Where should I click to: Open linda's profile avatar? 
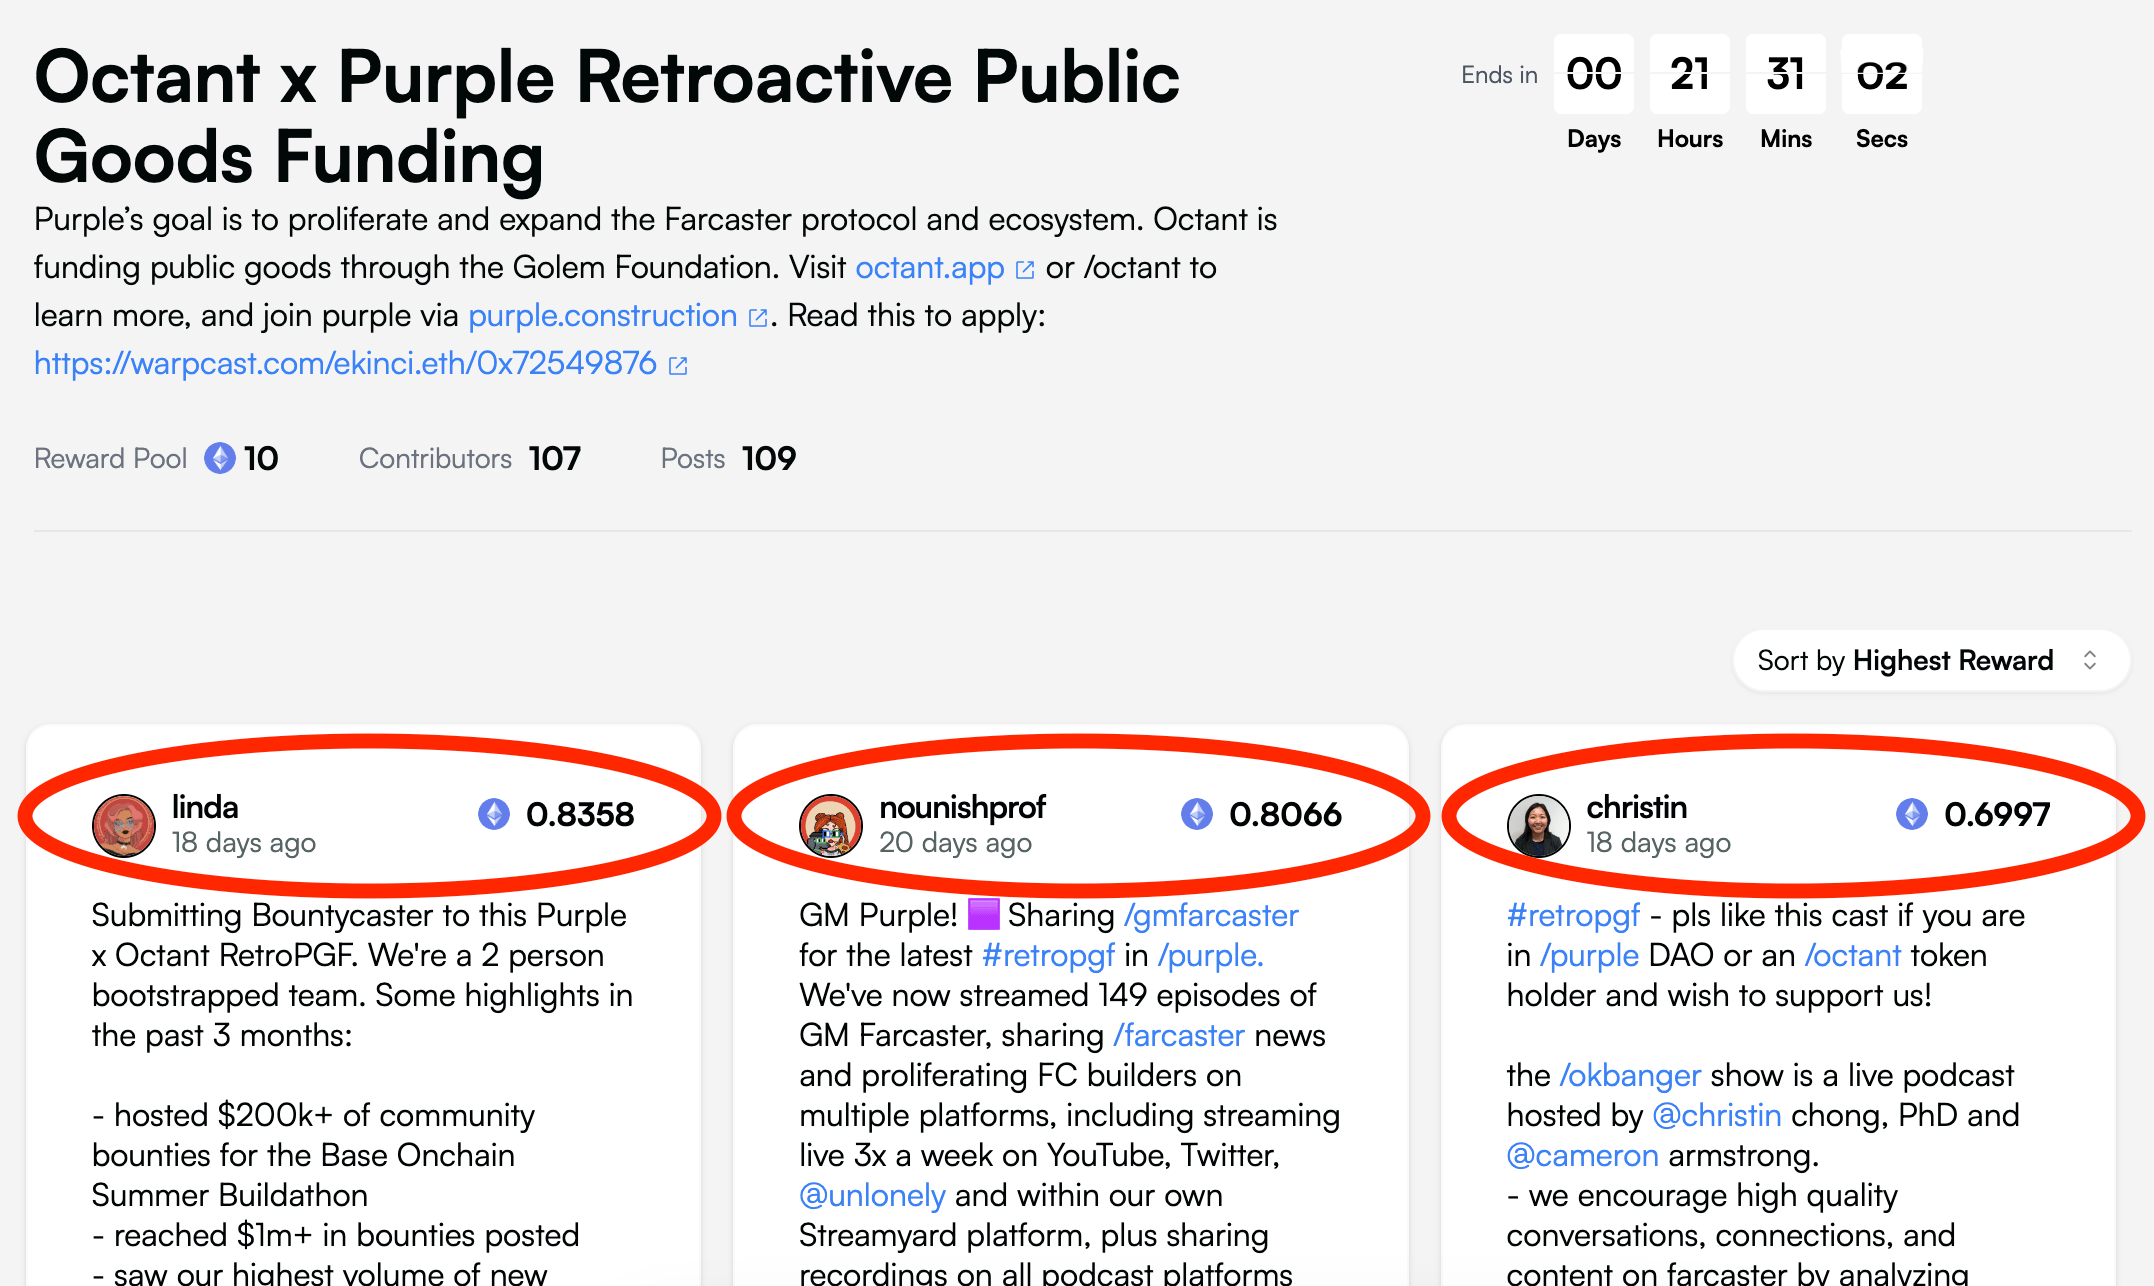[123, 824]
